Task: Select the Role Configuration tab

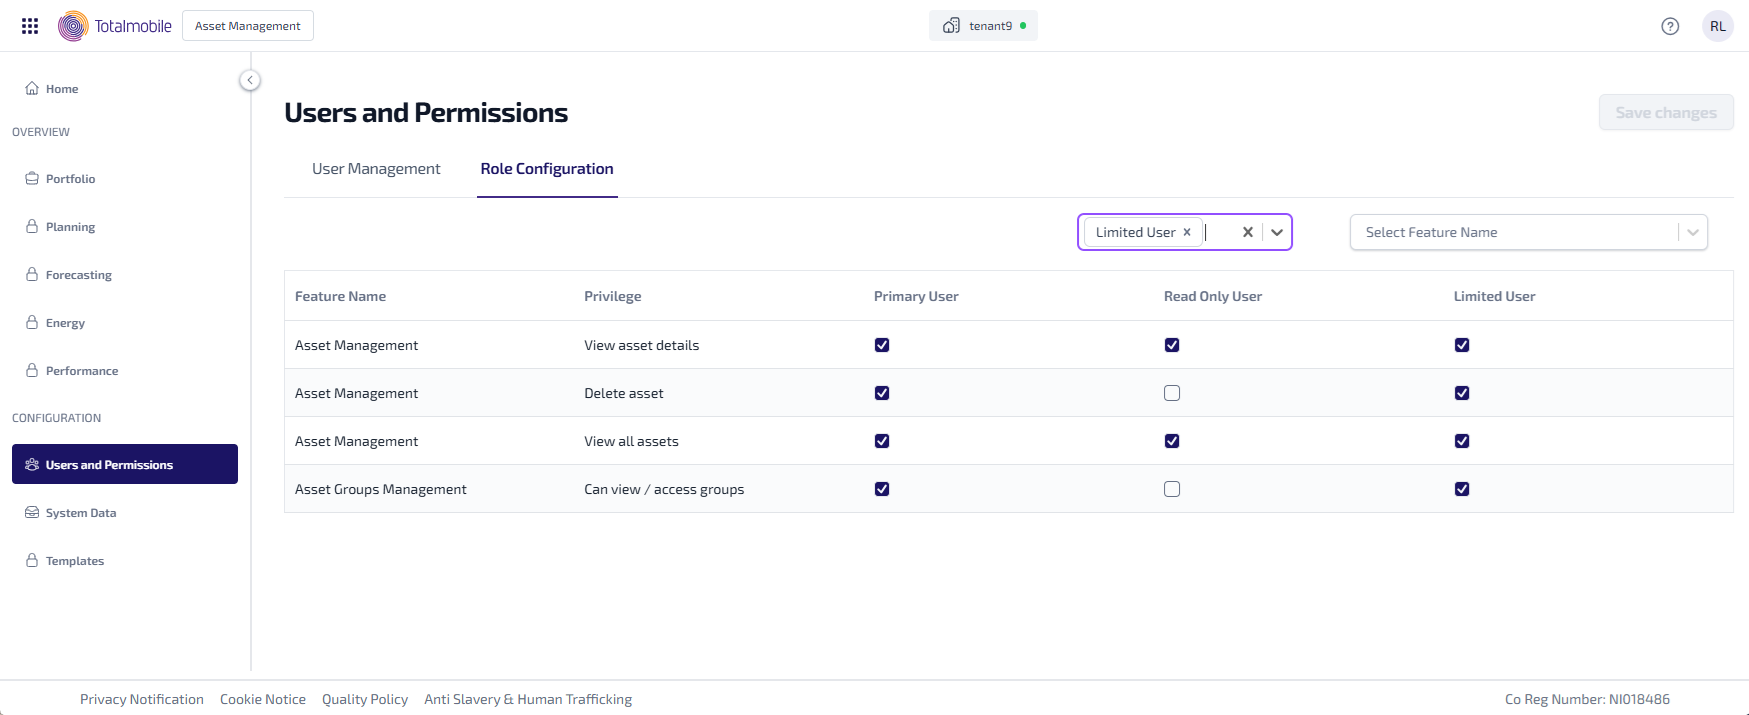Action: click(x=547, y=169)
